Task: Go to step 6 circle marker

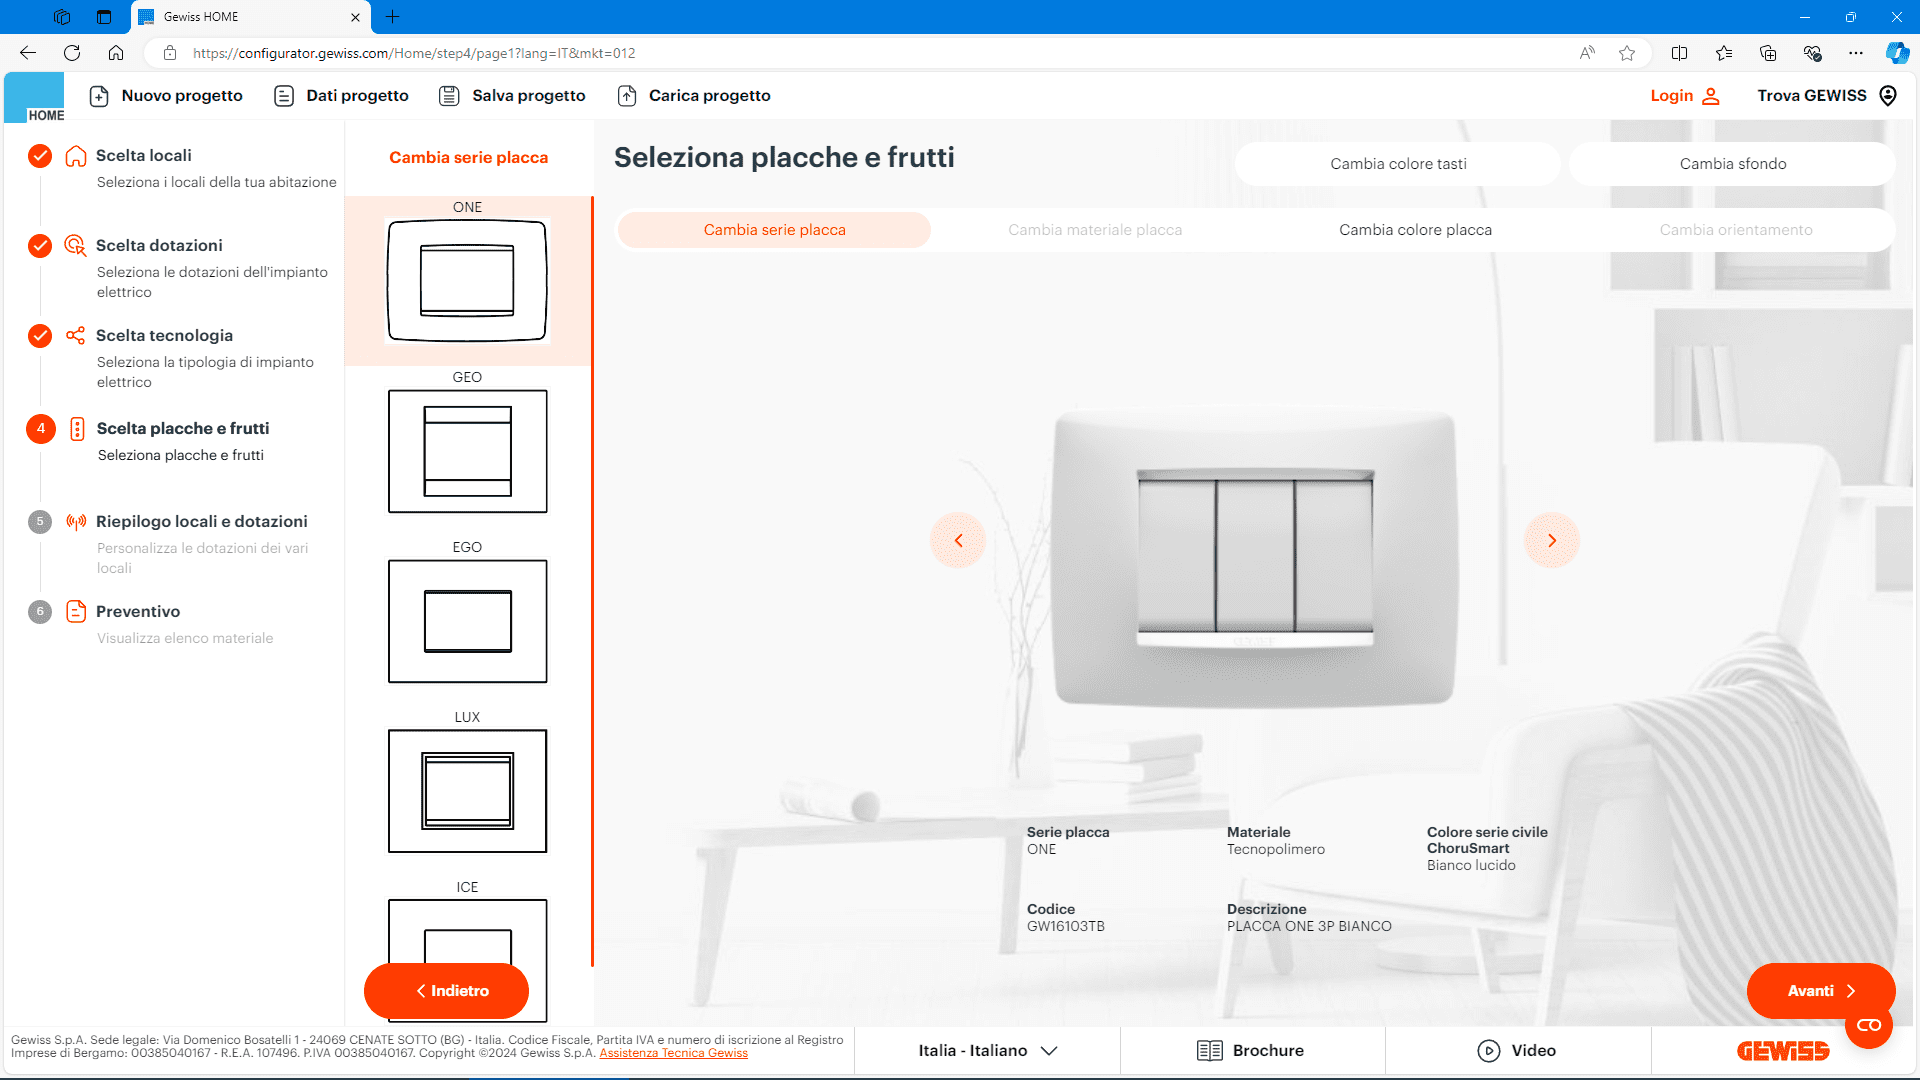Action: pyautogui.click(x=40, y=612)
